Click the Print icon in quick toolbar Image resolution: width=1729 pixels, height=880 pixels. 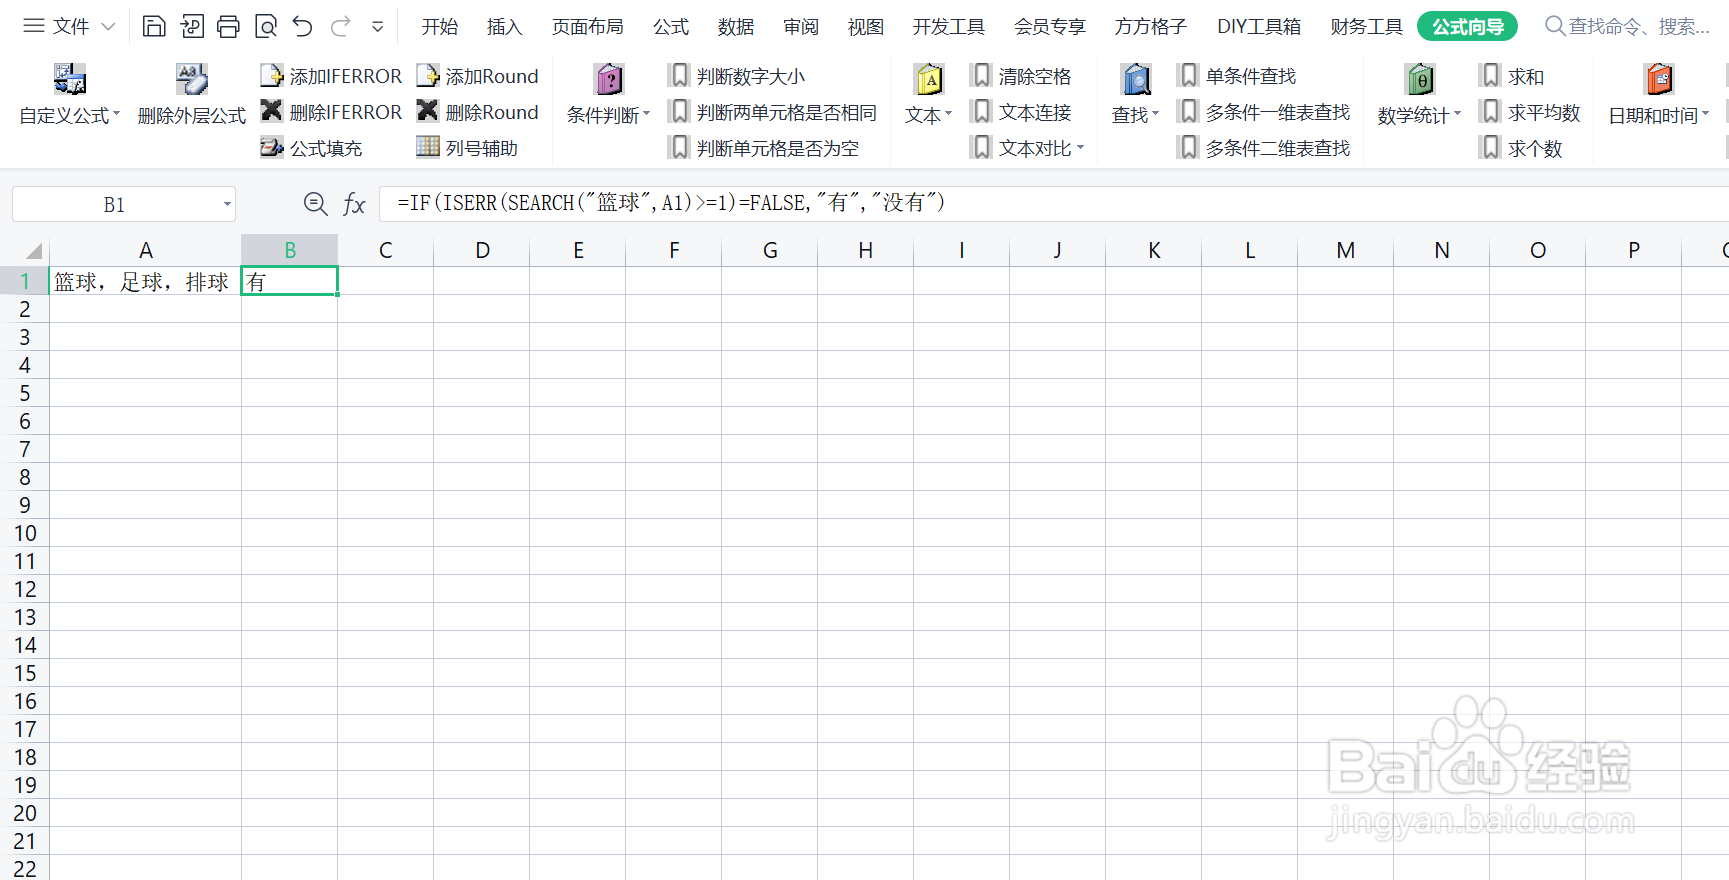[228, 27]
